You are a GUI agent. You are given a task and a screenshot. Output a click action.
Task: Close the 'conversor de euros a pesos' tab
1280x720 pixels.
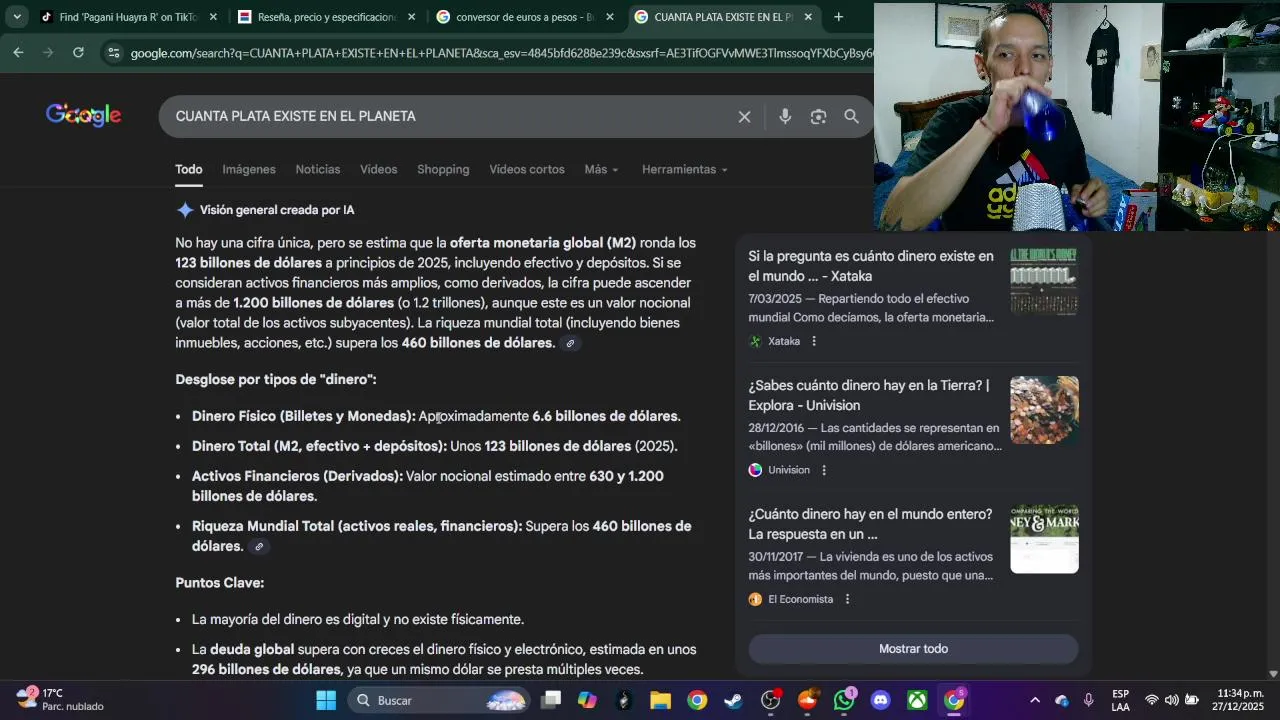pyautogui.click(x=610, y=17)
